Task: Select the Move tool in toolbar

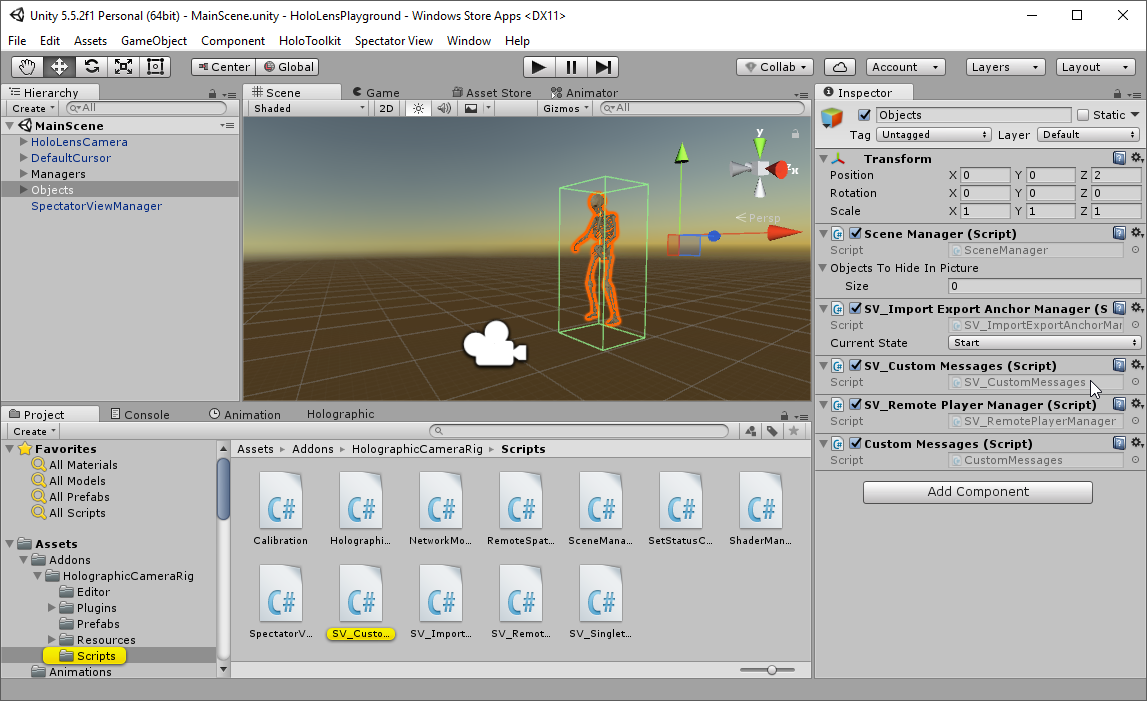Action: 60,67
